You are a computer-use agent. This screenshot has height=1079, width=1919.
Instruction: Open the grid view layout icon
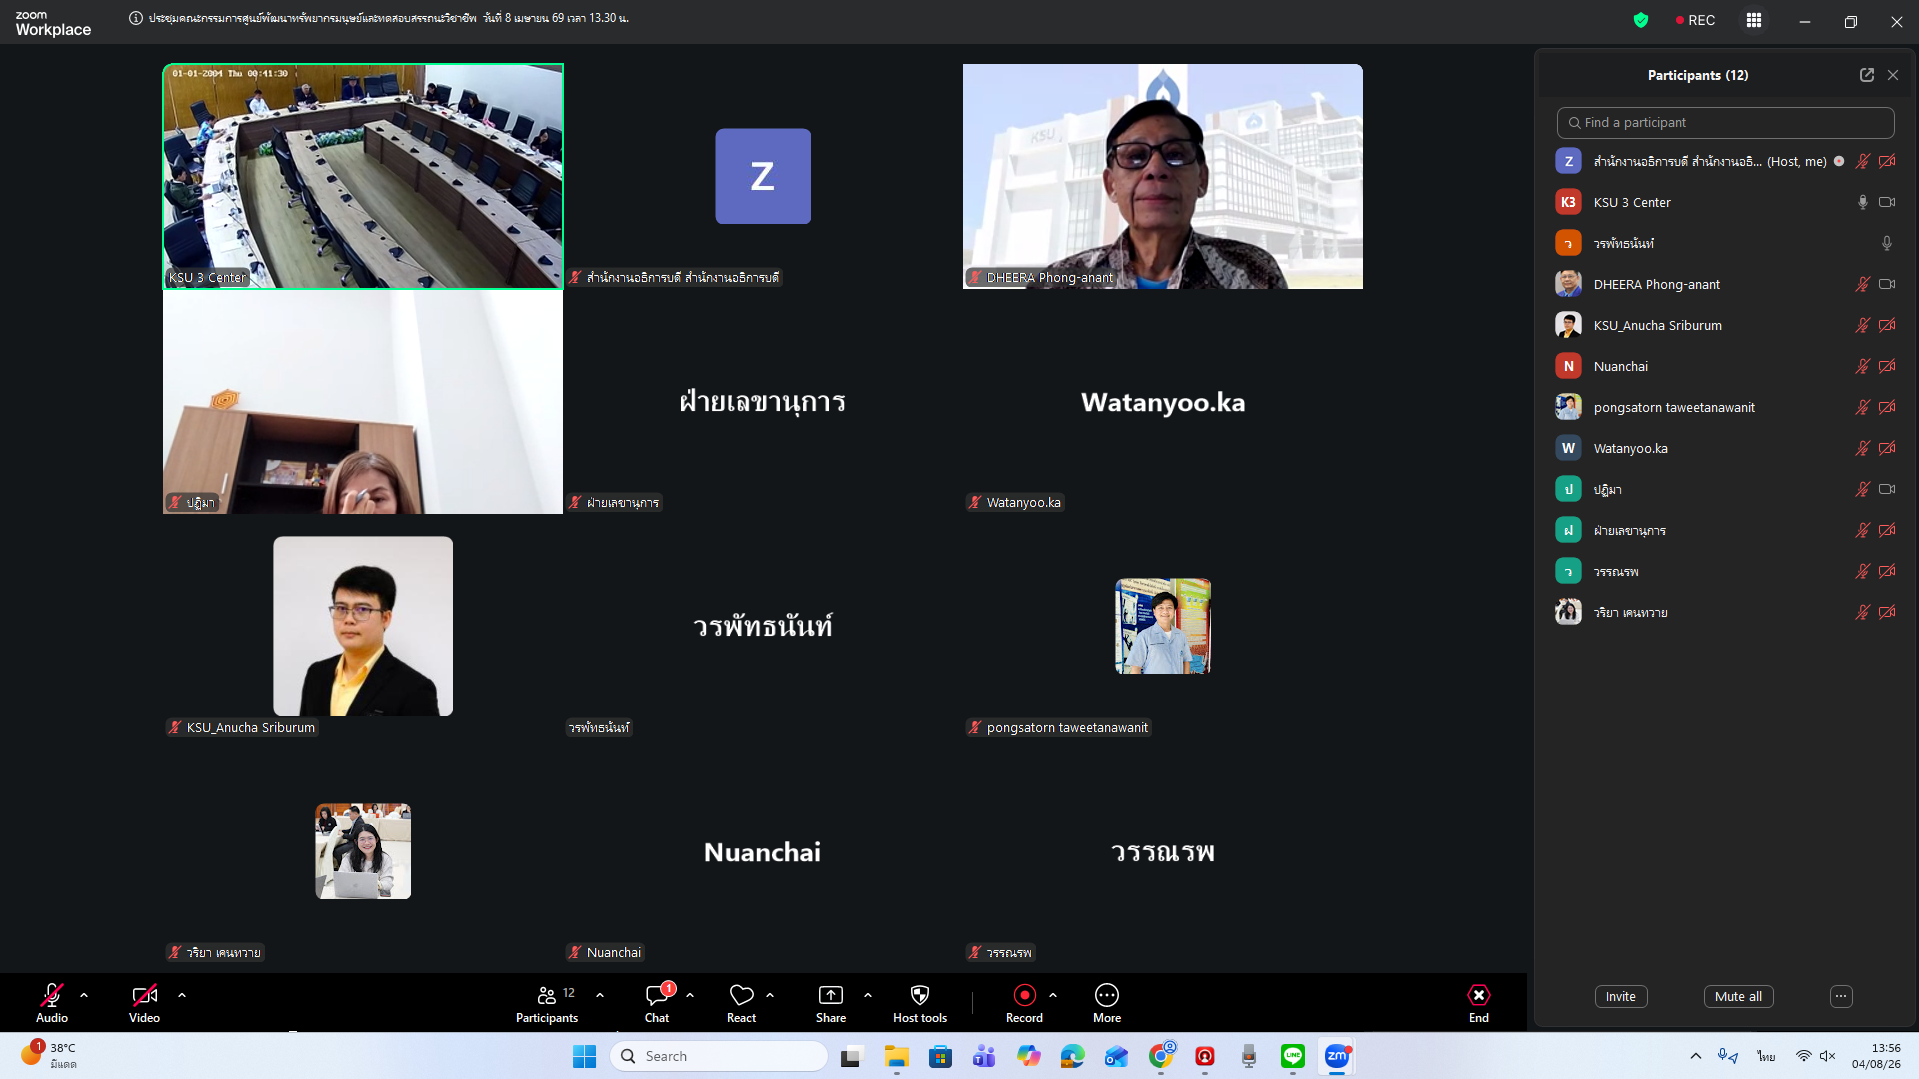1753,20
